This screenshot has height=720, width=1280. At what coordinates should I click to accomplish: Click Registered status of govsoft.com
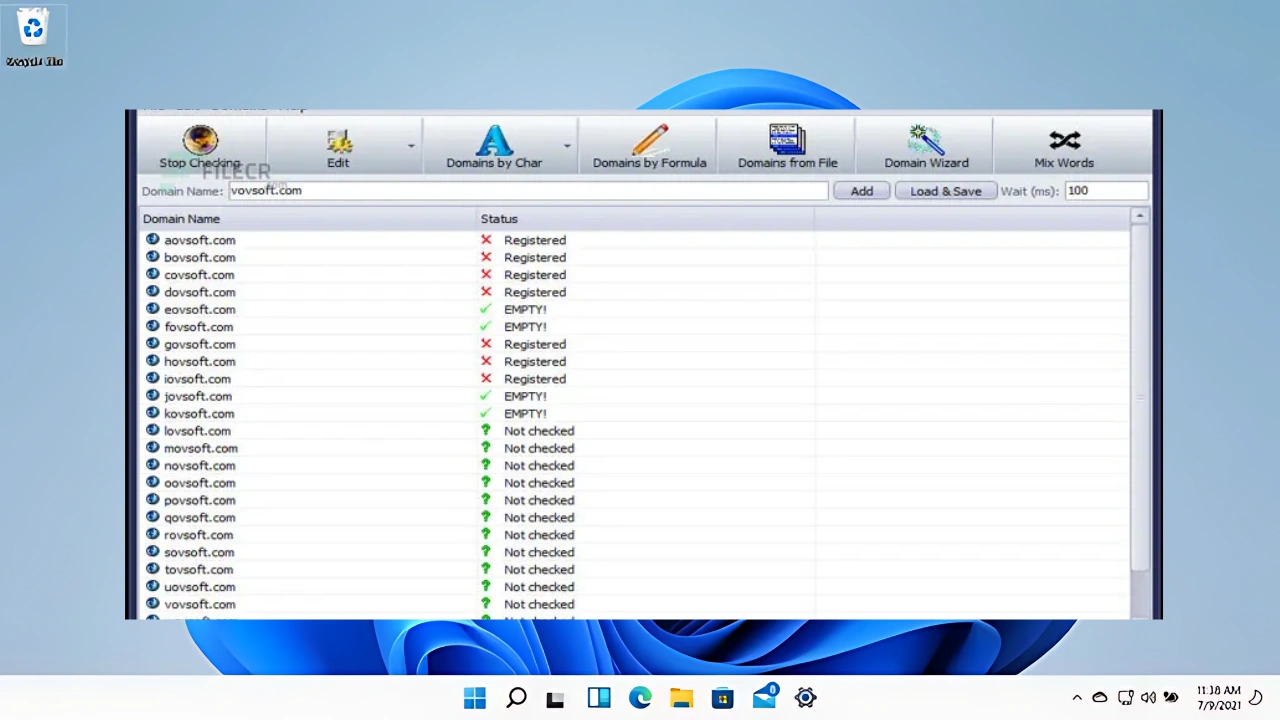coord(535,344)
